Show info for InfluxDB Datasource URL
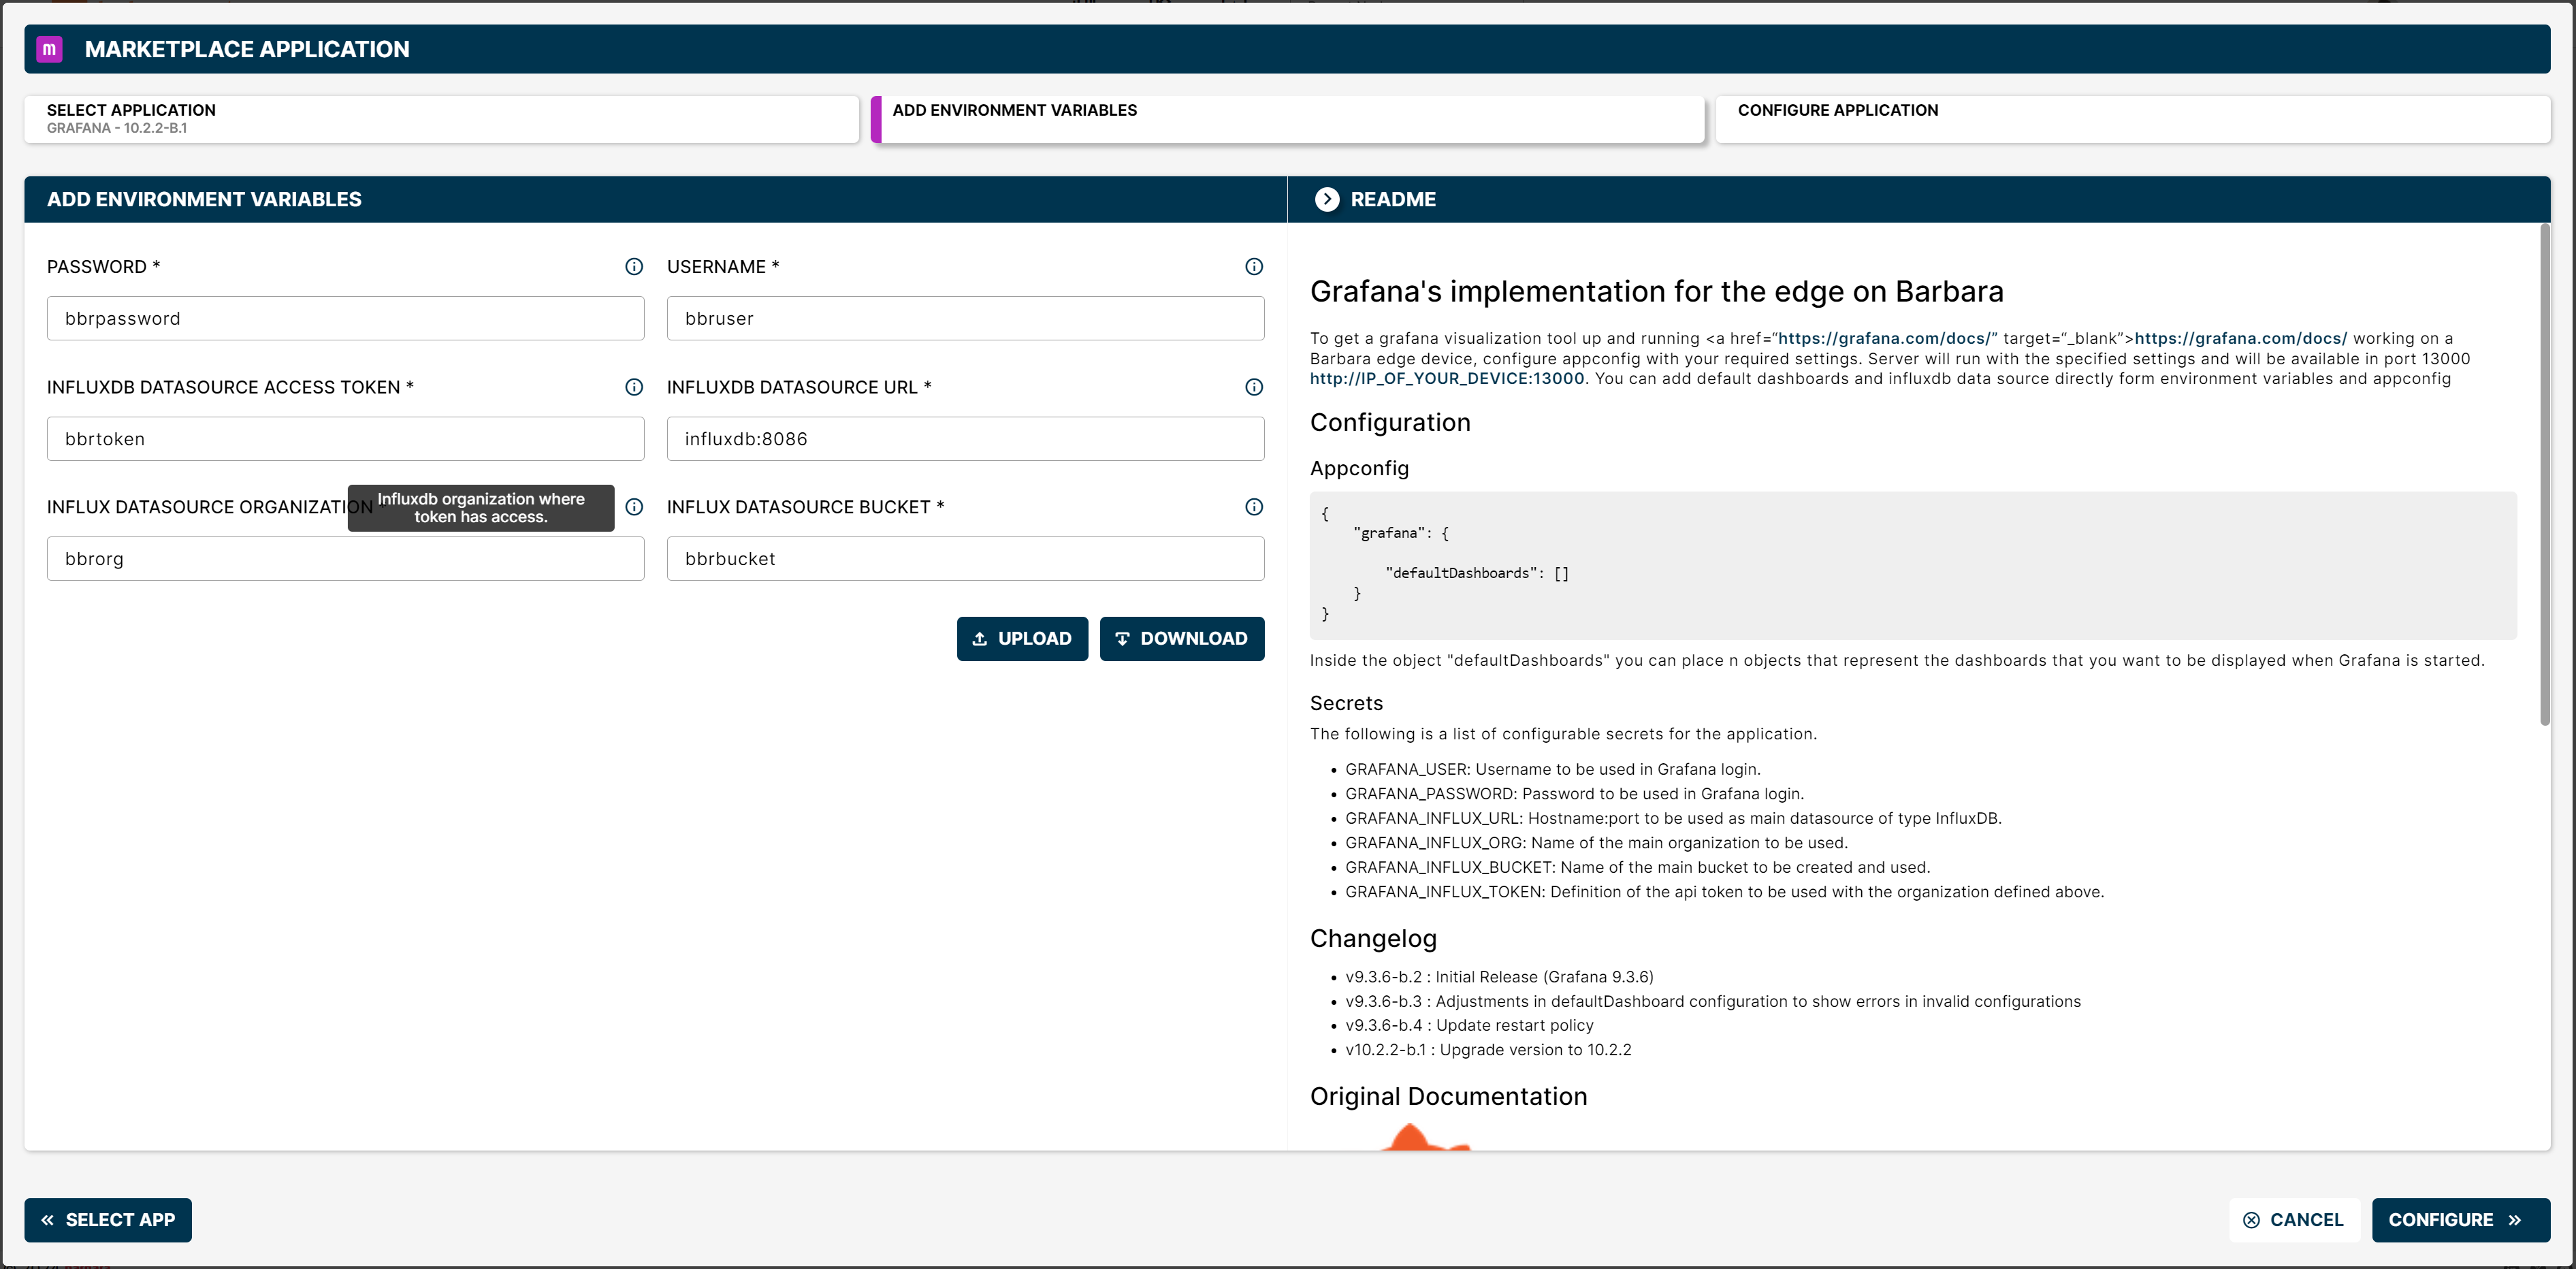The width and height of the screenshot is (2576, 1269). click(x=1254, y=387)
